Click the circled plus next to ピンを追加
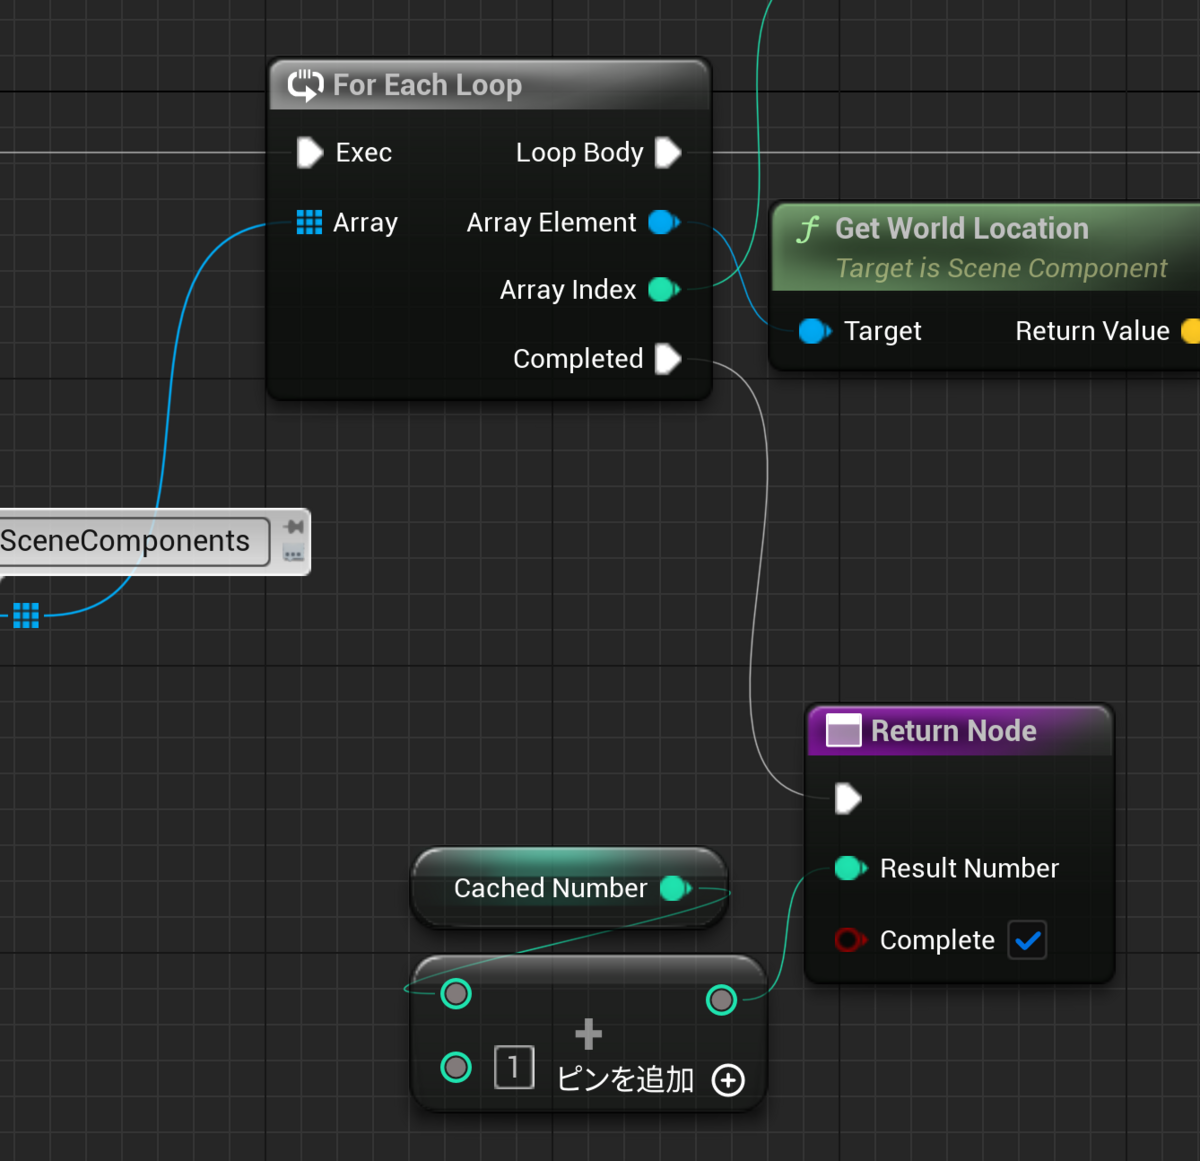Screen dimensions: 1200x1161 coord(728,1081)
